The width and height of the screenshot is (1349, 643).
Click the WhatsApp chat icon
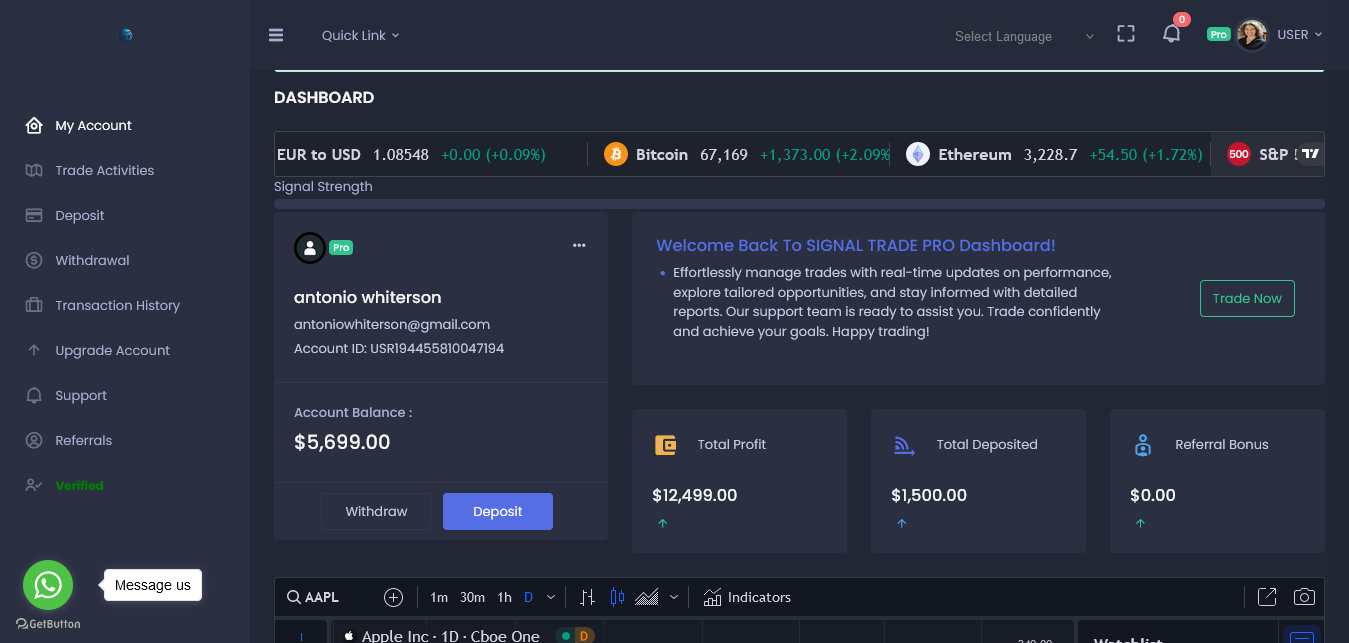(x=48, y=585)
